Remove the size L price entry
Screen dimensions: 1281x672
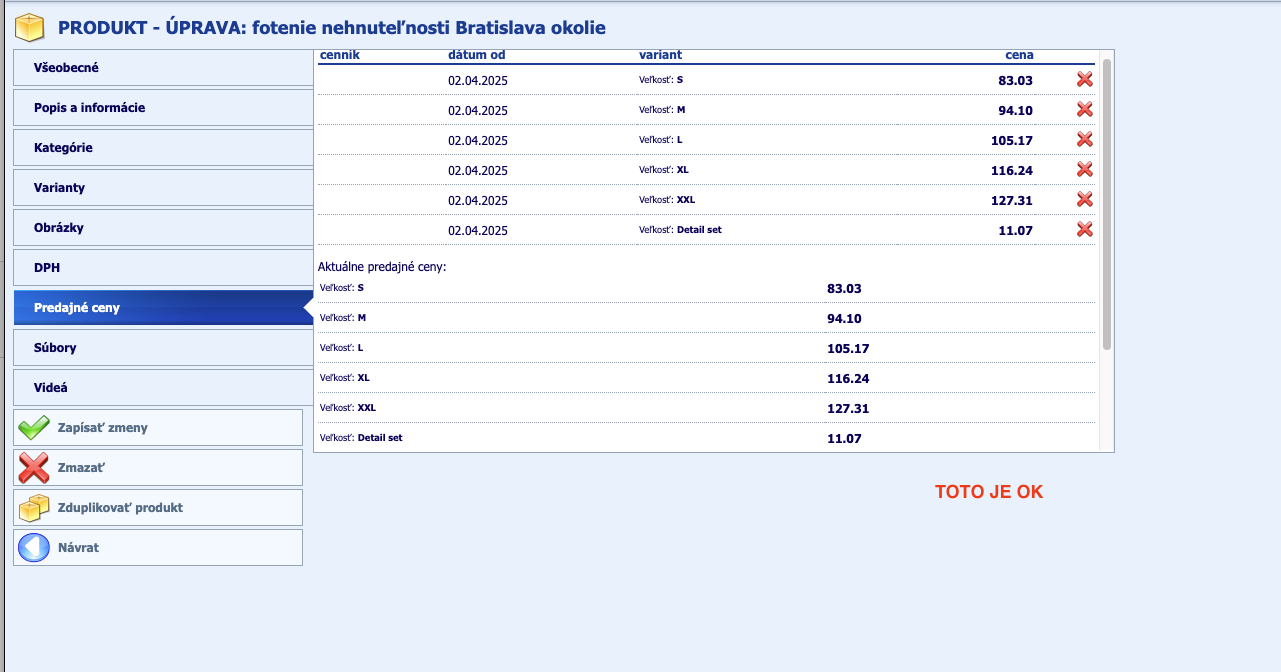[x=1084, y=140]
